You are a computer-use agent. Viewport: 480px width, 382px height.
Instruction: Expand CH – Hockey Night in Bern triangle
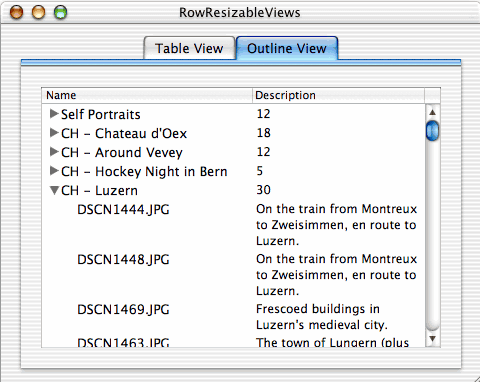(54, 171)
